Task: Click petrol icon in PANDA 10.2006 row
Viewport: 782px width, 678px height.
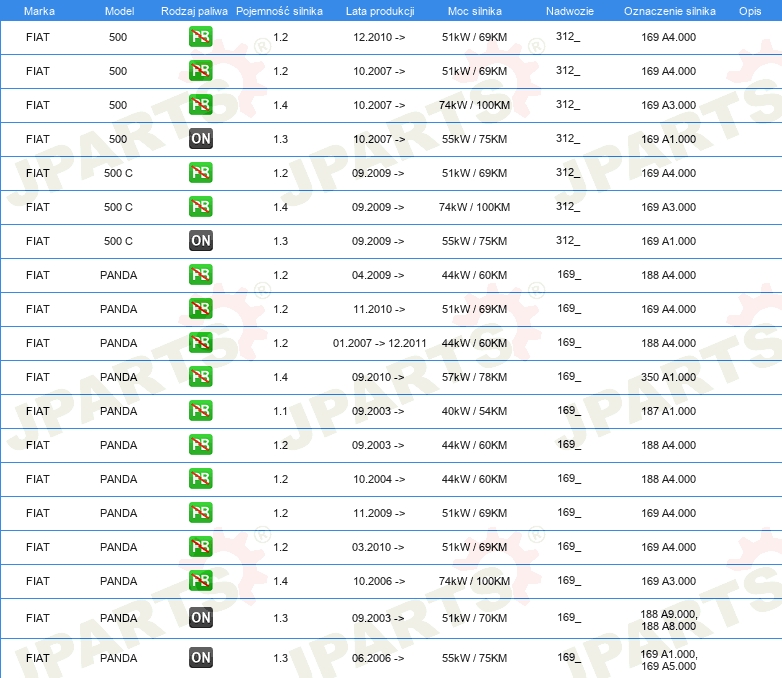Action: (x=200, y=581)
